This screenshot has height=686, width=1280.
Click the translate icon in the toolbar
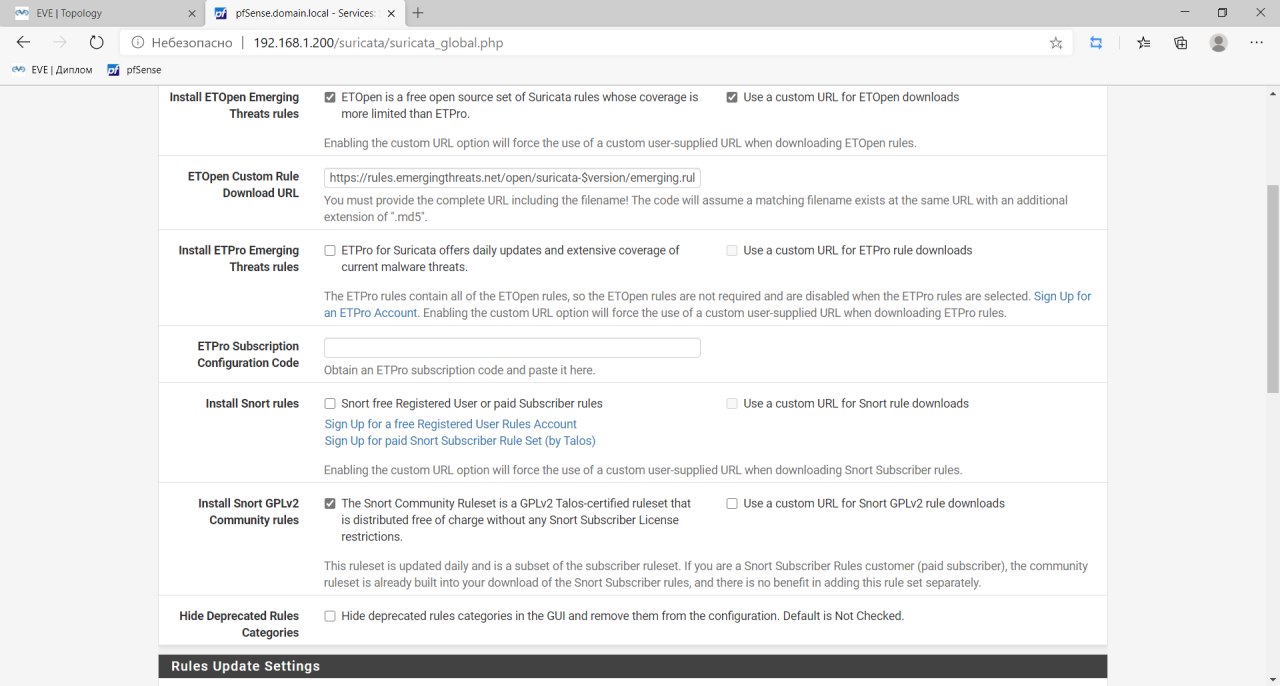pyautogui.click(x=1096, y=43)
